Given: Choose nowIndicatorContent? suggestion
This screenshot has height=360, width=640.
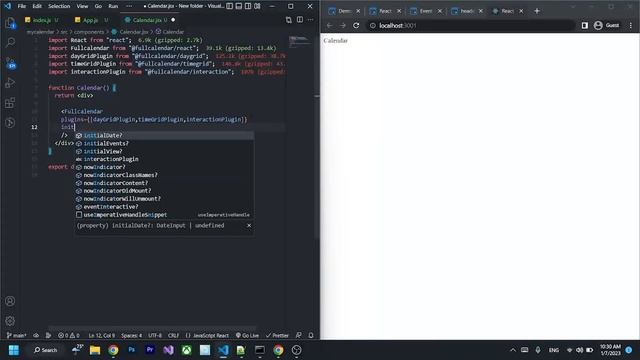Looking at the screenshot, I should click(x=164, y=183).
